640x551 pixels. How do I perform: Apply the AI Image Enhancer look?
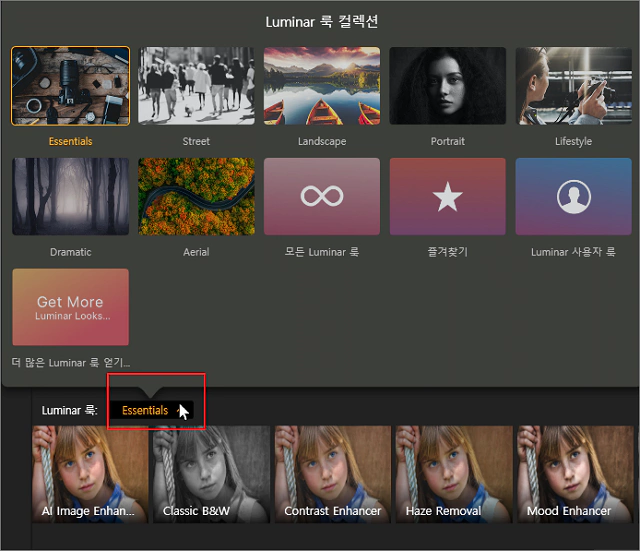pos(90,474)
